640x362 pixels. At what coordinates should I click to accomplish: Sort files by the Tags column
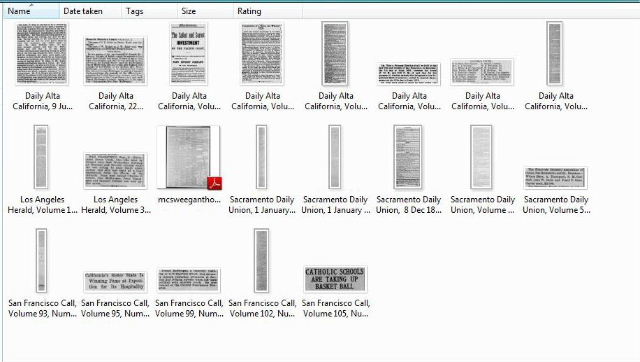[x=149, y=11]
